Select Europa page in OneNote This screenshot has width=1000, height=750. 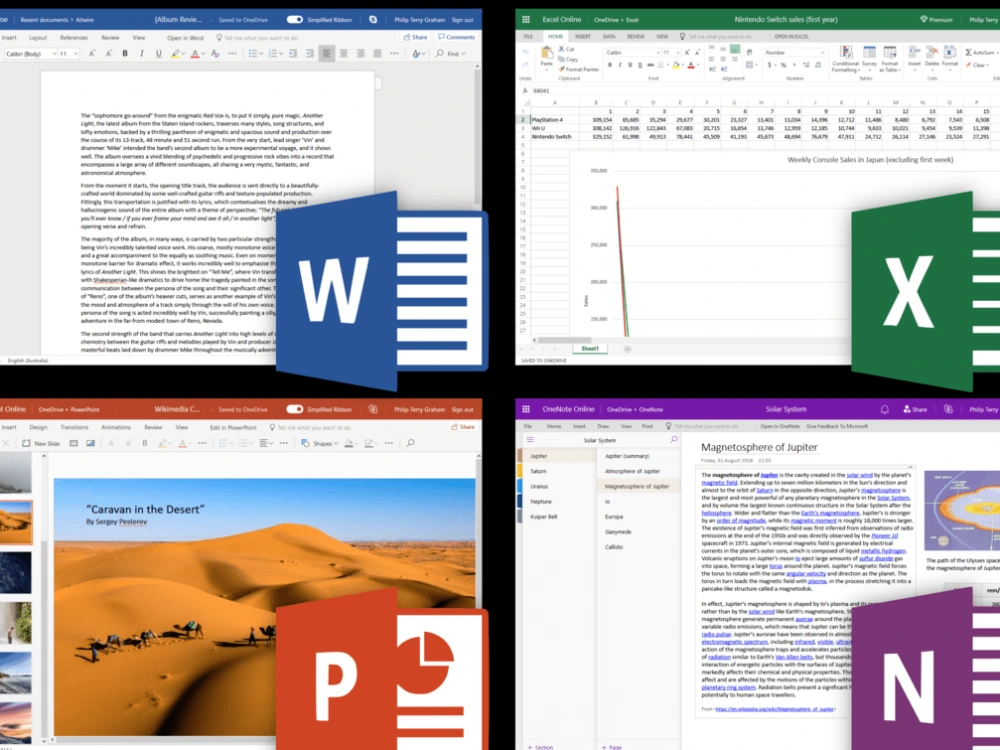[x=638, y=517]
